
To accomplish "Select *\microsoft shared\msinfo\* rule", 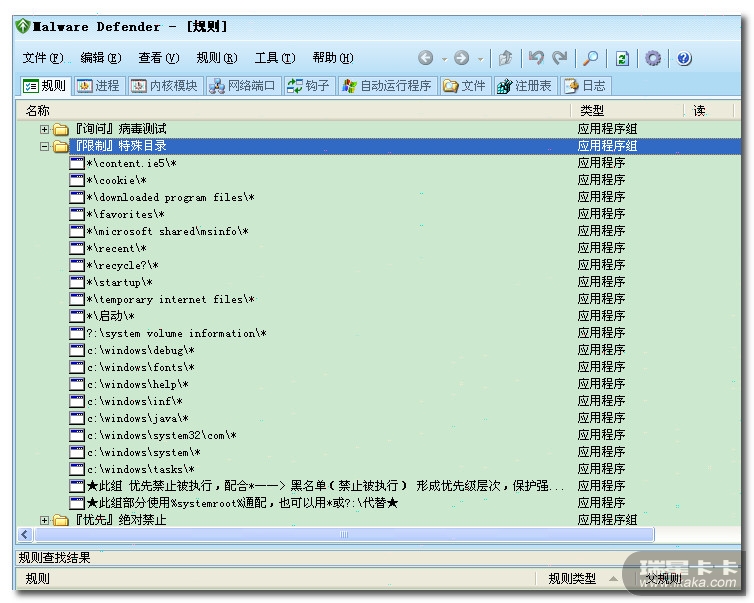I will pyautogui.click(x=167, y=231).
